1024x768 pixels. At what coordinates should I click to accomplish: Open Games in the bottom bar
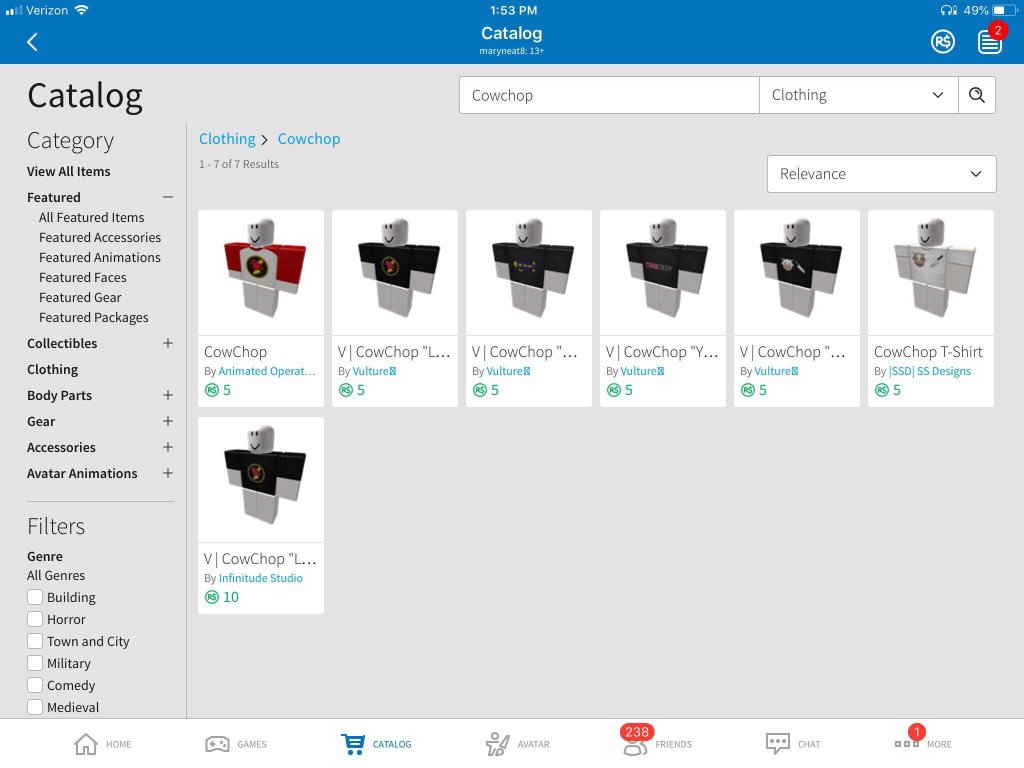pyautogui.click(x=236, y=744)
